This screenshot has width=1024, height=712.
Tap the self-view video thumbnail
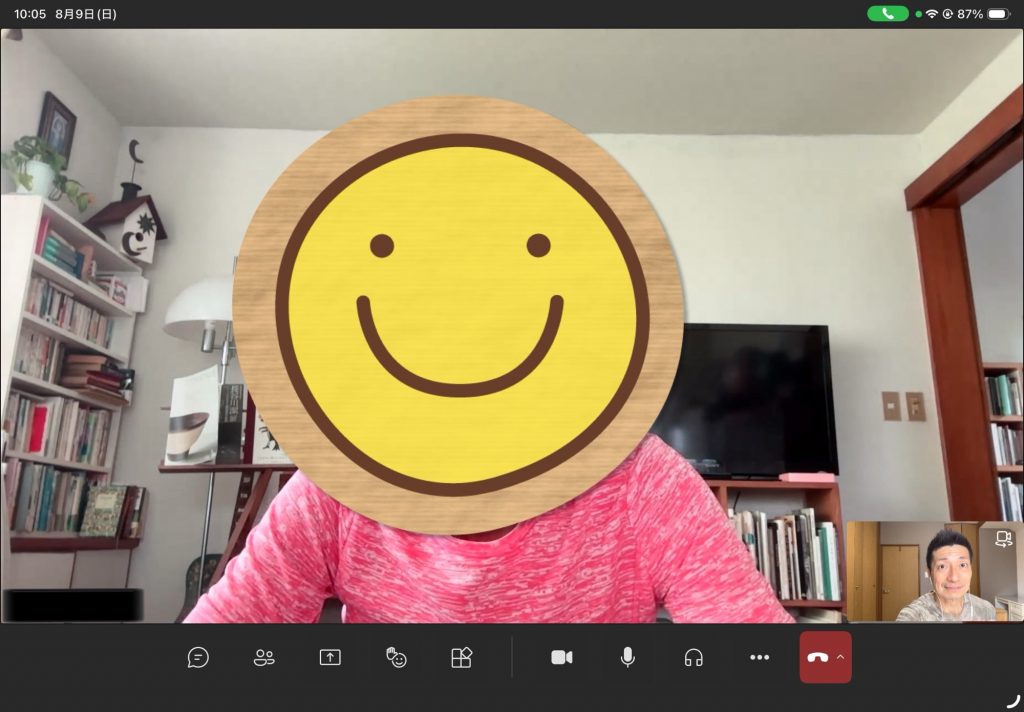(935, 571)
